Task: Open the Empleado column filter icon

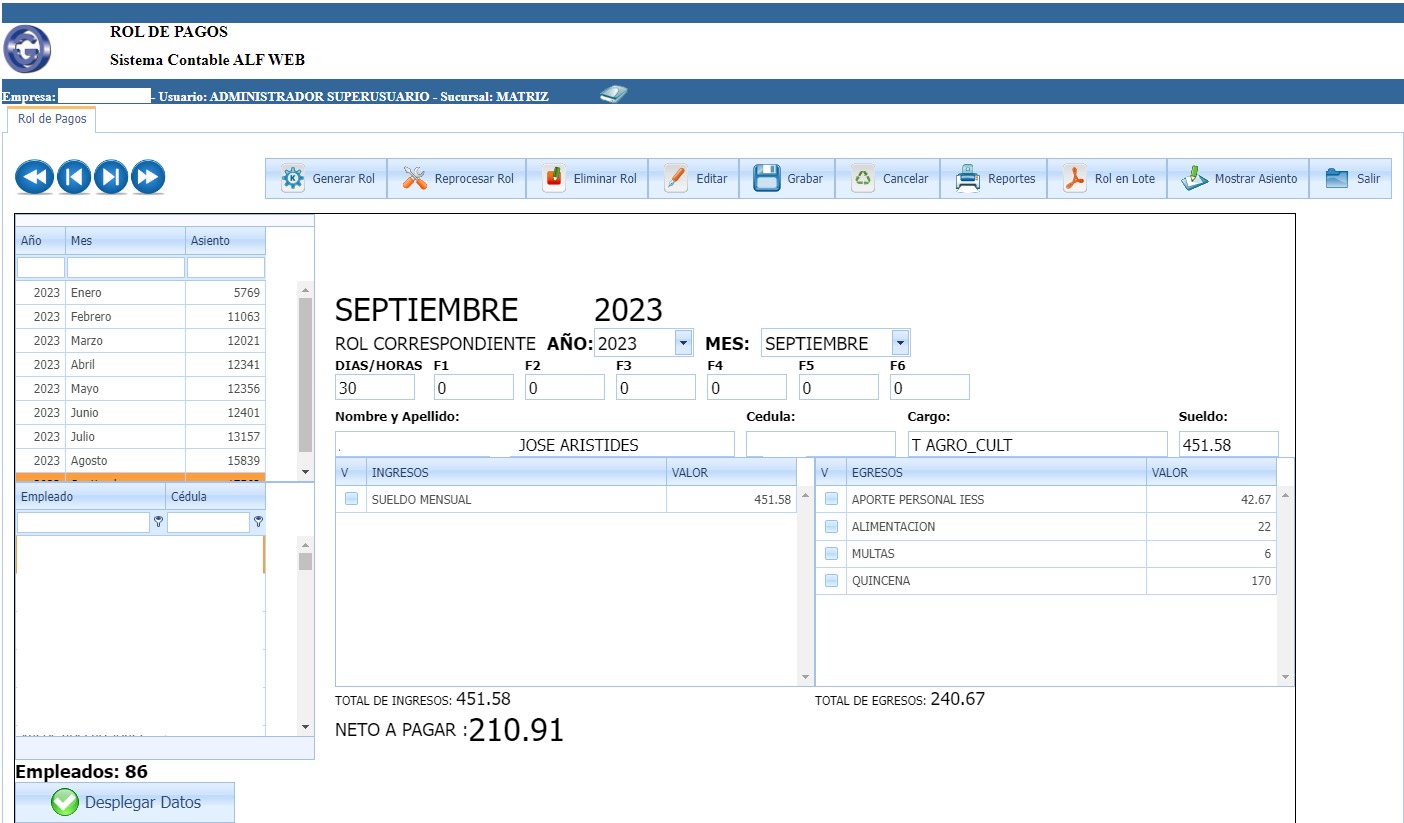Action: pos(158,522)
